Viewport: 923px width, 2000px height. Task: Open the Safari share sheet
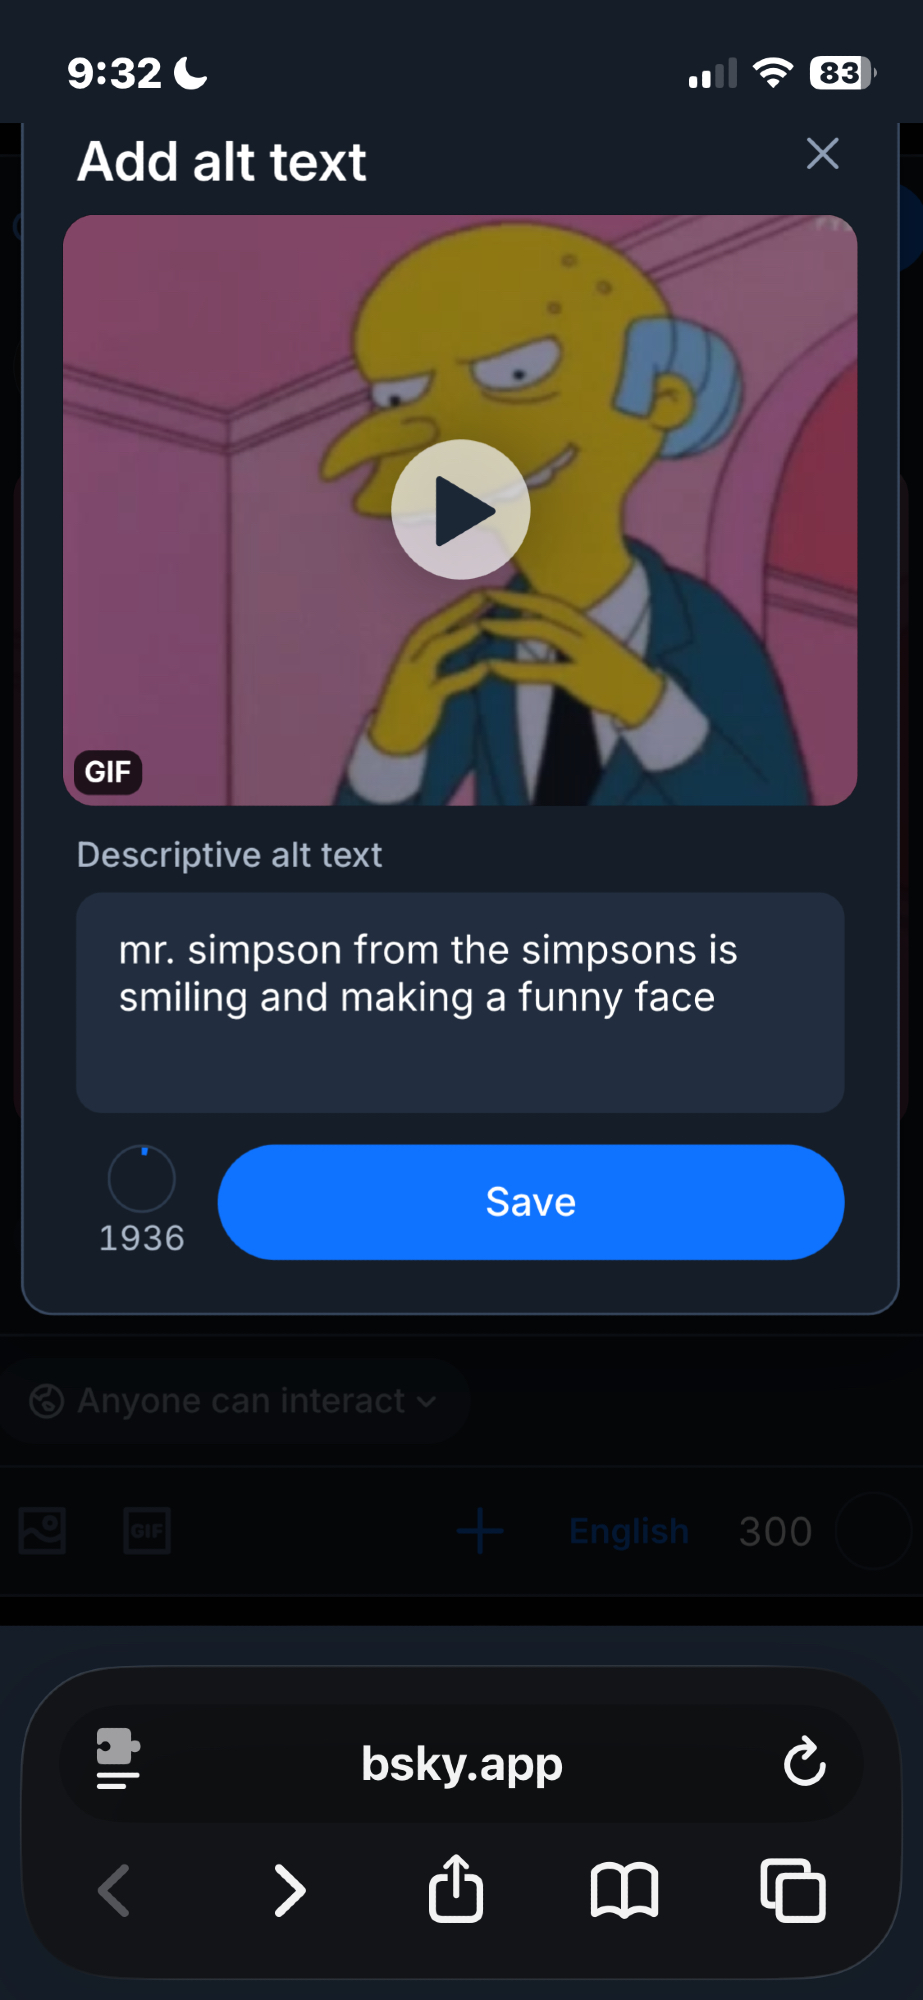tap(456, 1889)
